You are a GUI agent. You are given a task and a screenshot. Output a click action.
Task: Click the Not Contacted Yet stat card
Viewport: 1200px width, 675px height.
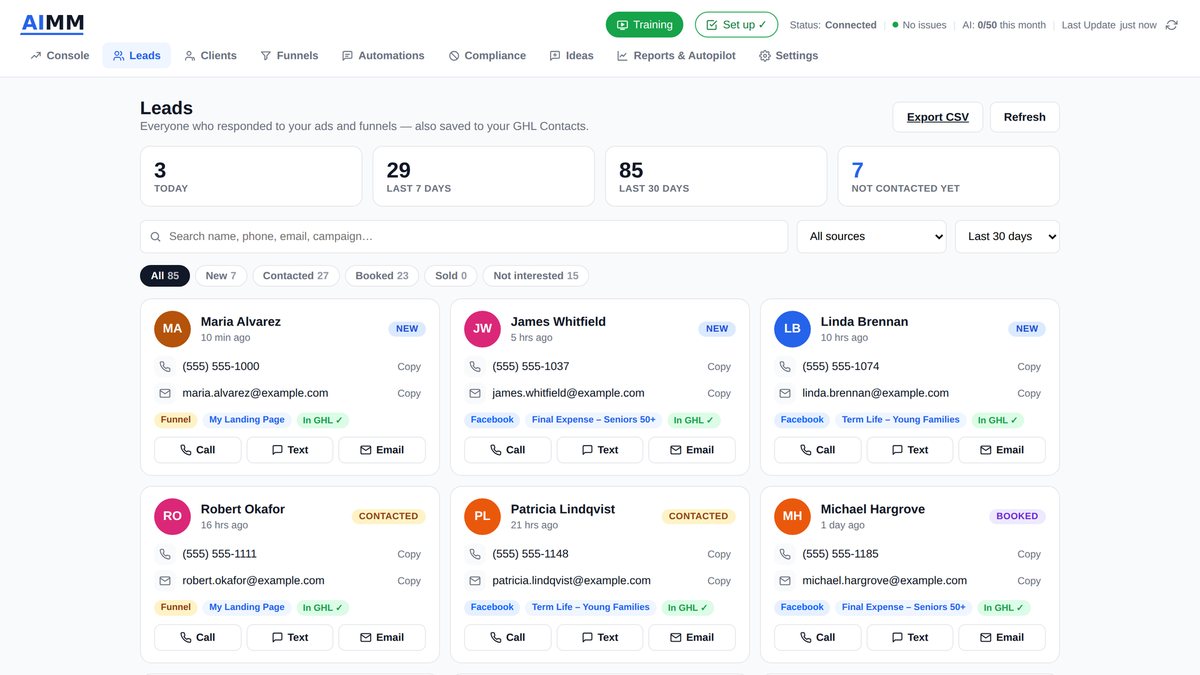(x=948, y=177)
